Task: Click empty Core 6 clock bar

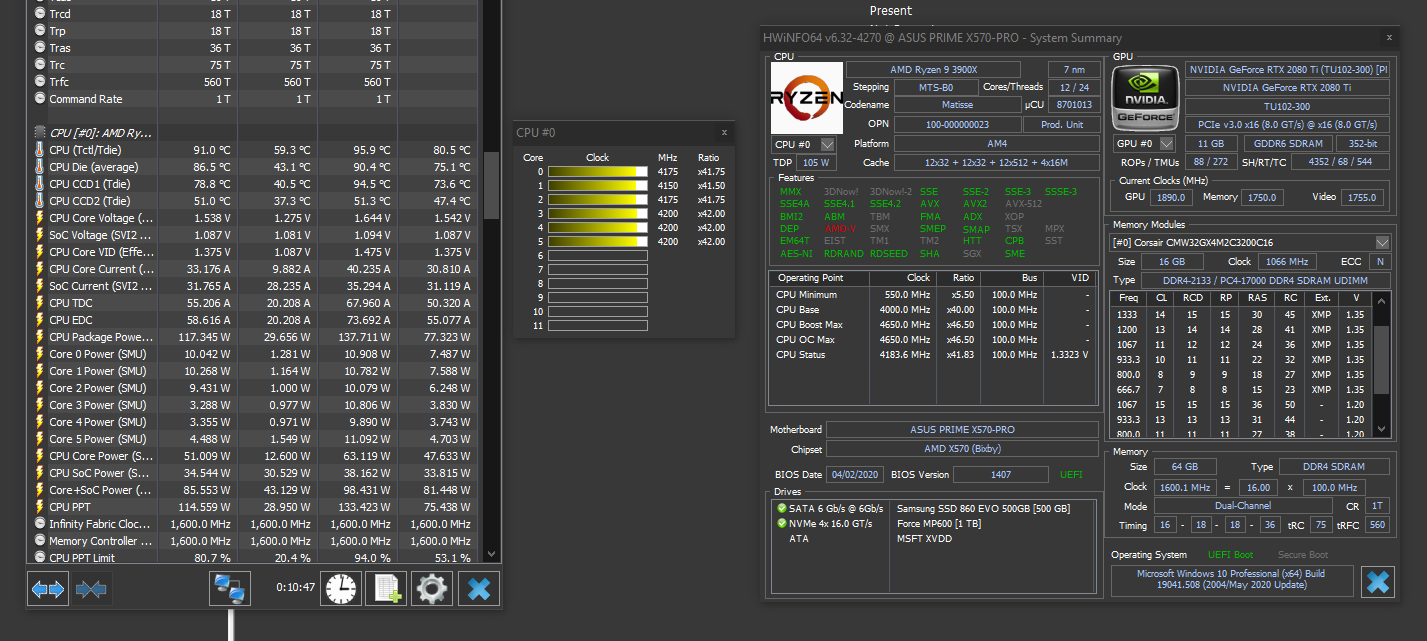Action: point(598,256)
